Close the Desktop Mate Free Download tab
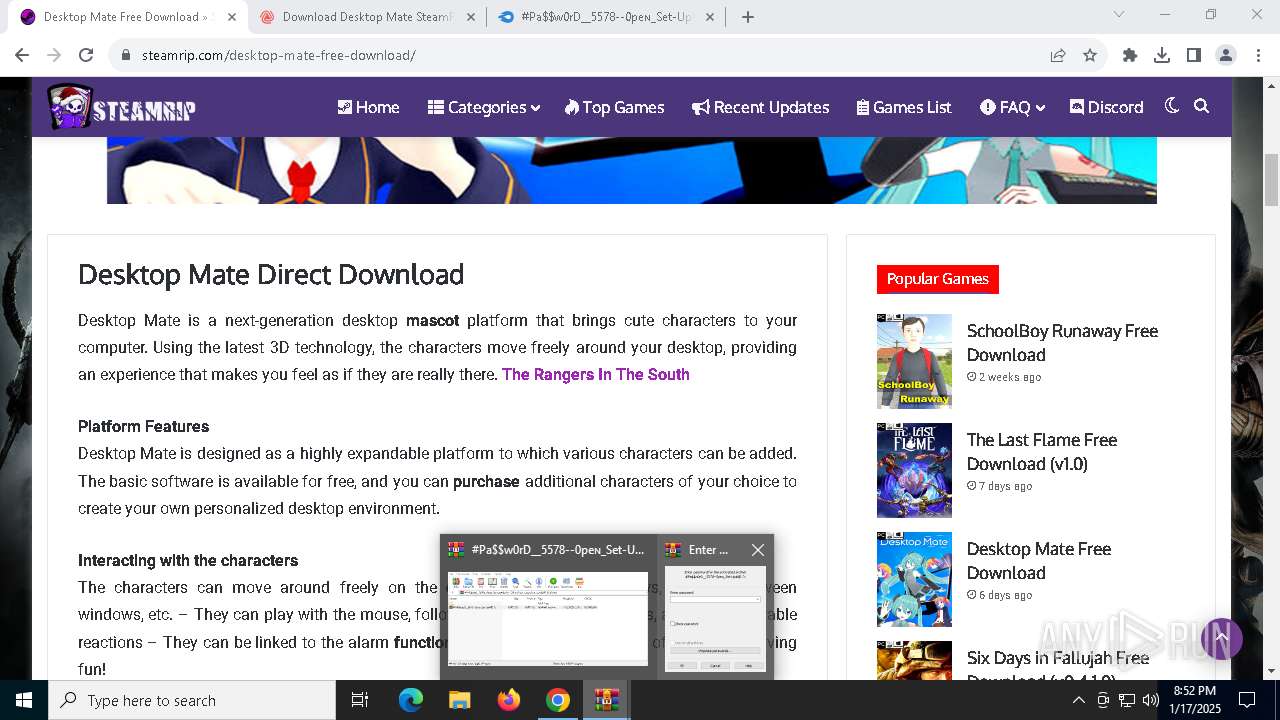Viewport: 1280px width, 720px height. (x=232, y=17)
